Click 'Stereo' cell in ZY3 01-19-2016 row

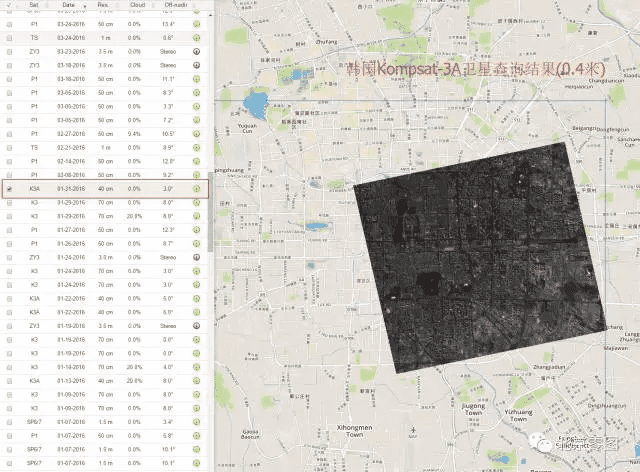point(168,326)
